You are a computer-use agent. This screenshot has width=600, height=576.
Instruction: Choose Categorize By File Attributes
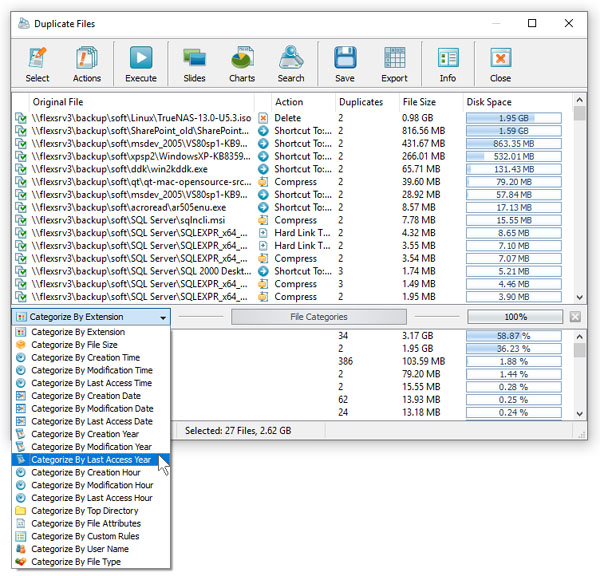(x=91, y=523)
